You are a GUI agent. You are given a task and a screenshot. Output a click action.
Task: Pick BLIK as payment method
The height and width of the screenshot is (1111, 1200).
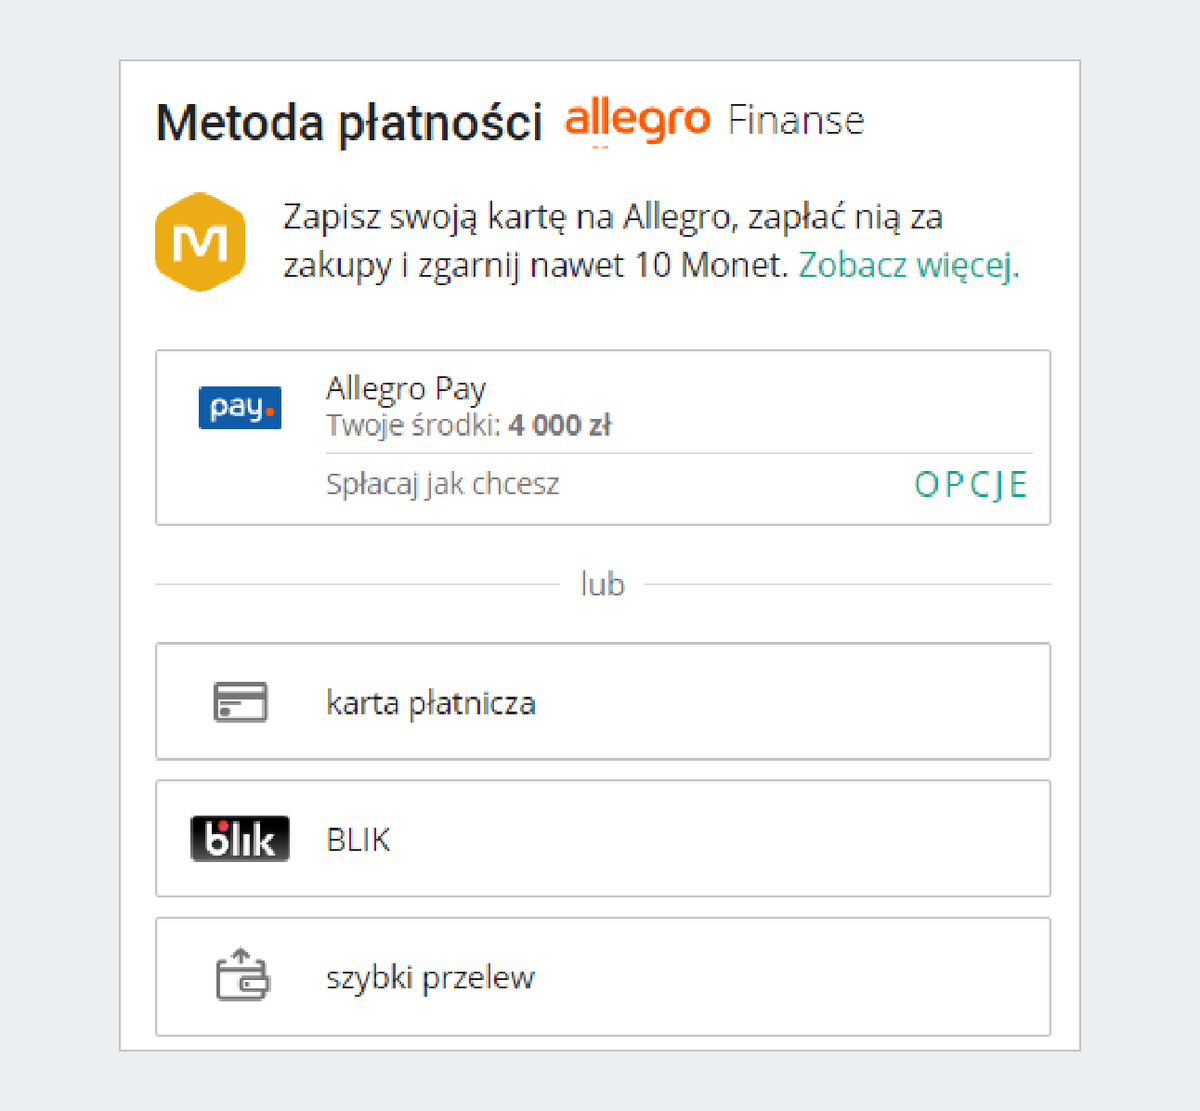click(600, 838)
